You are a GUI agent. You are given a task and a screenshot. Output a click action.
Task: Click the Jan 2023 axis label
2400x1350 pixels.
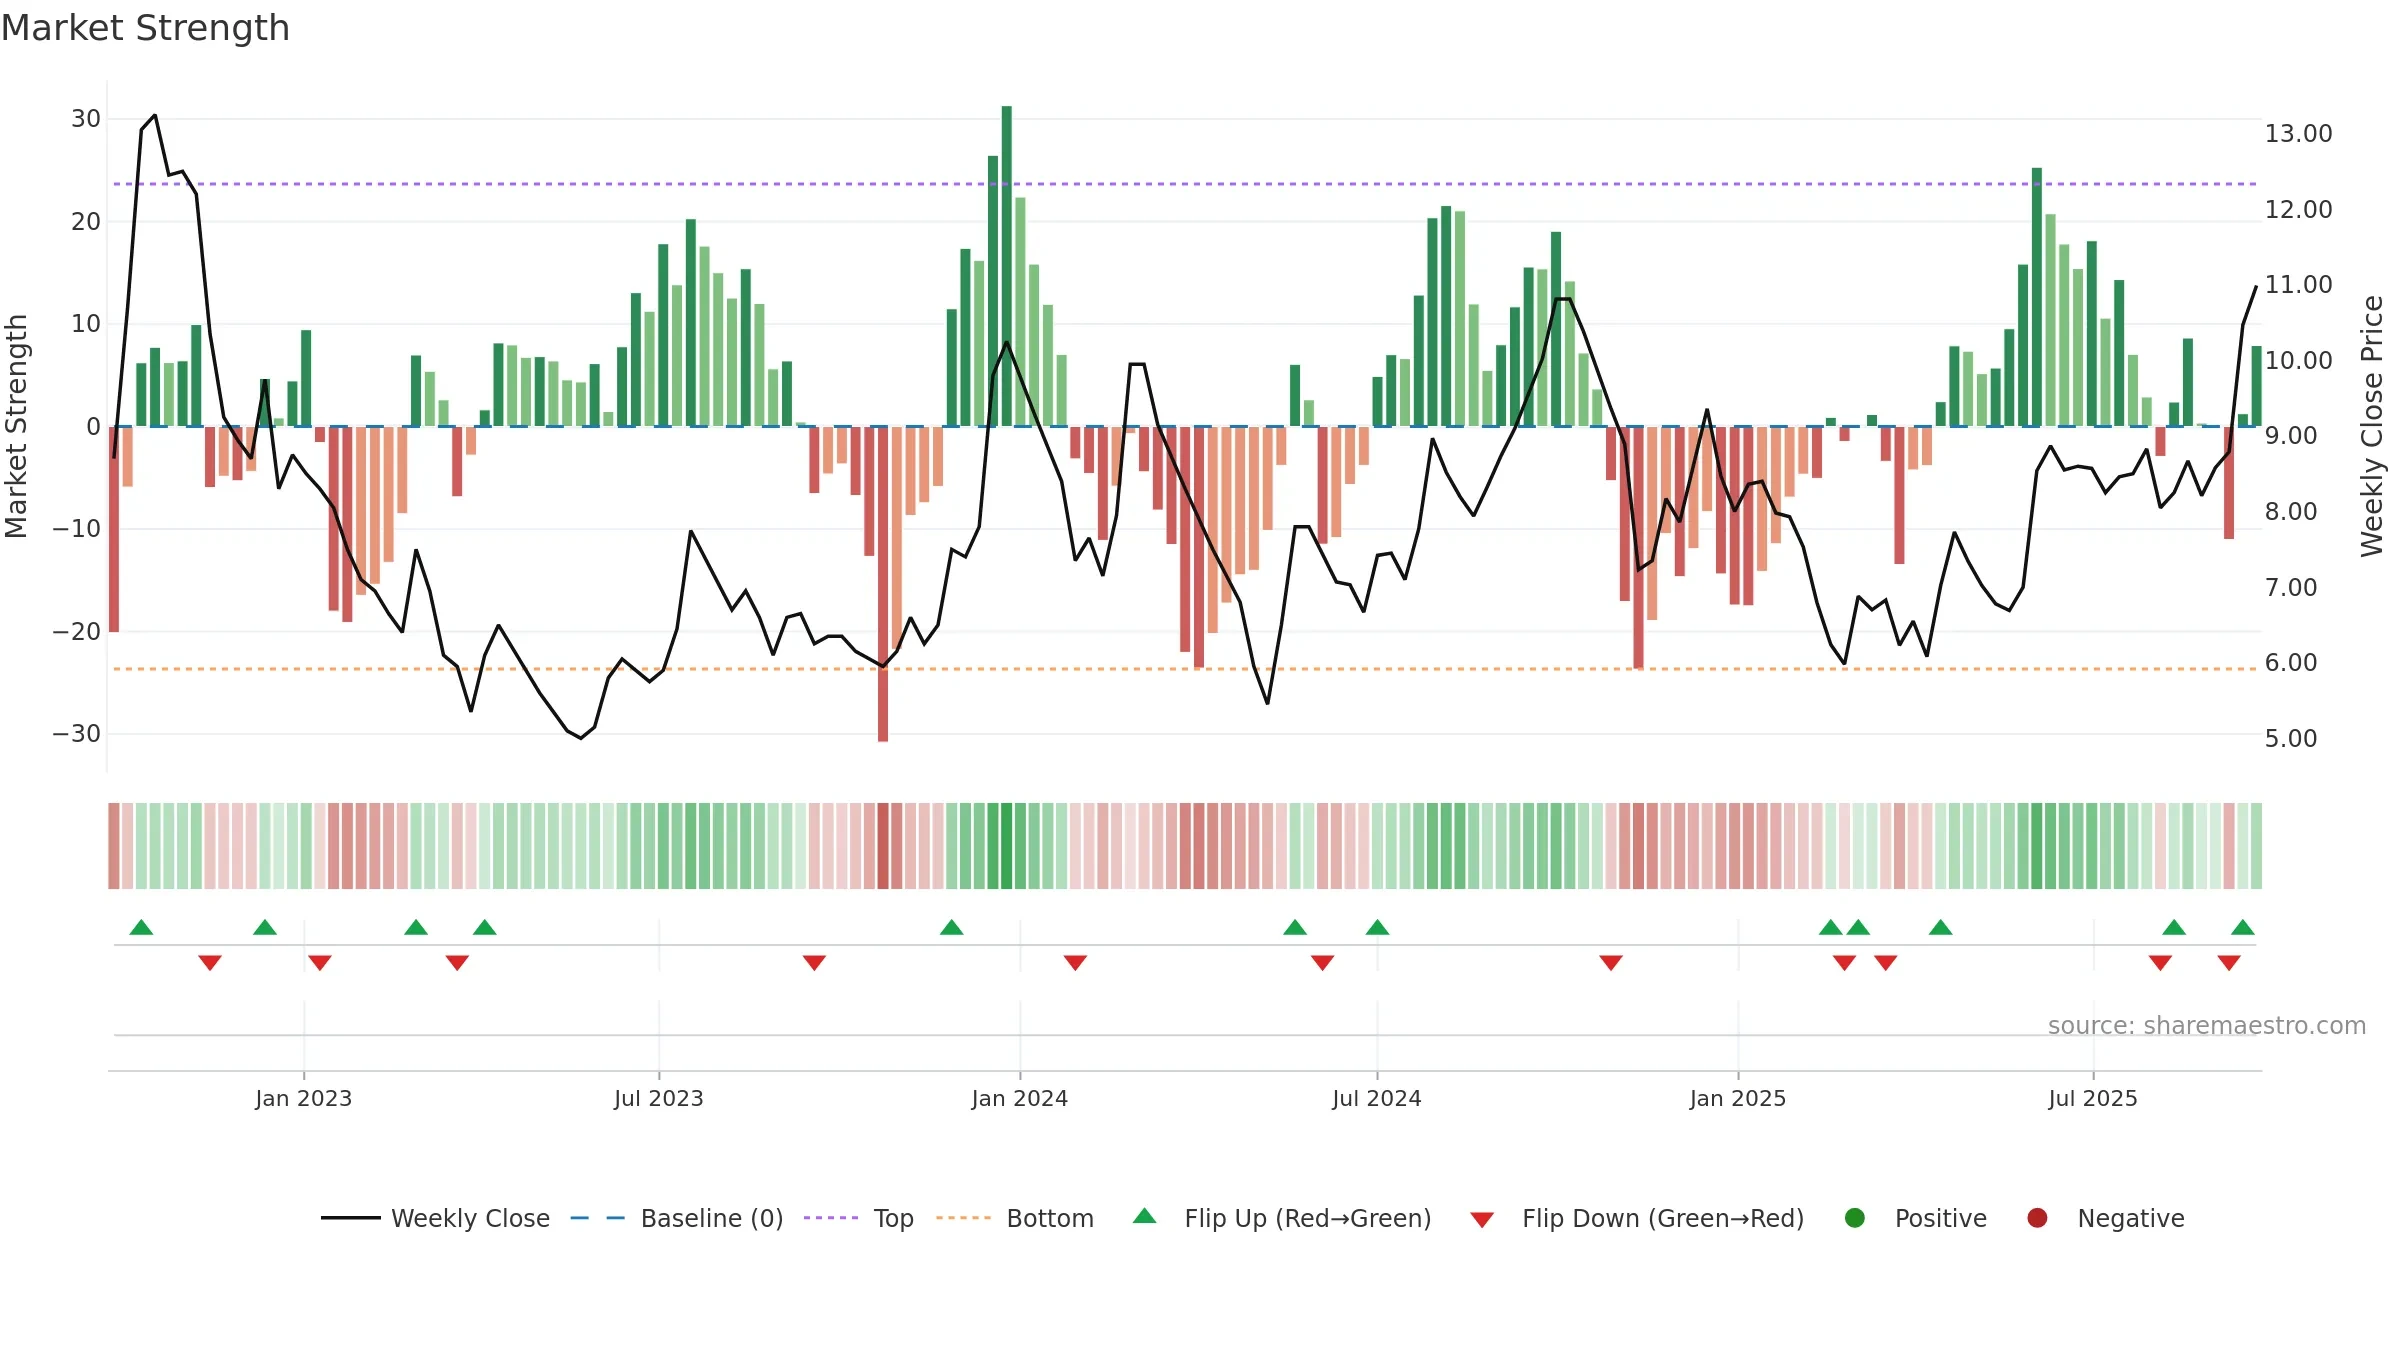click(303, 1098)
